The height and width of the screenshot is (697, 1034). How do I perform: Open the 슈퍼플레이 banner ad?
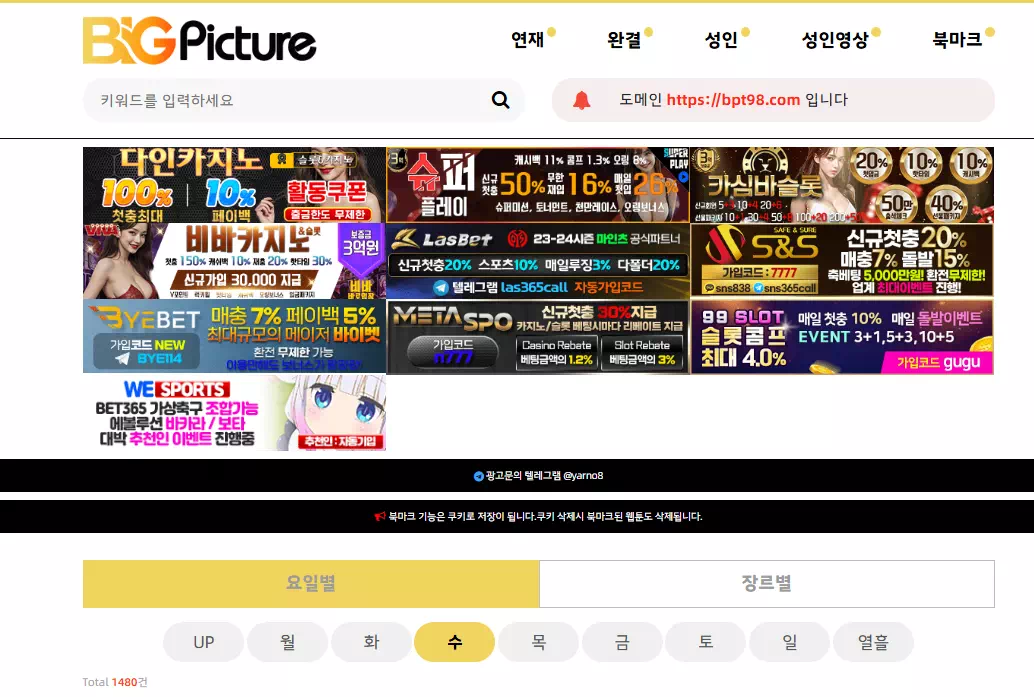click(538, 185)
